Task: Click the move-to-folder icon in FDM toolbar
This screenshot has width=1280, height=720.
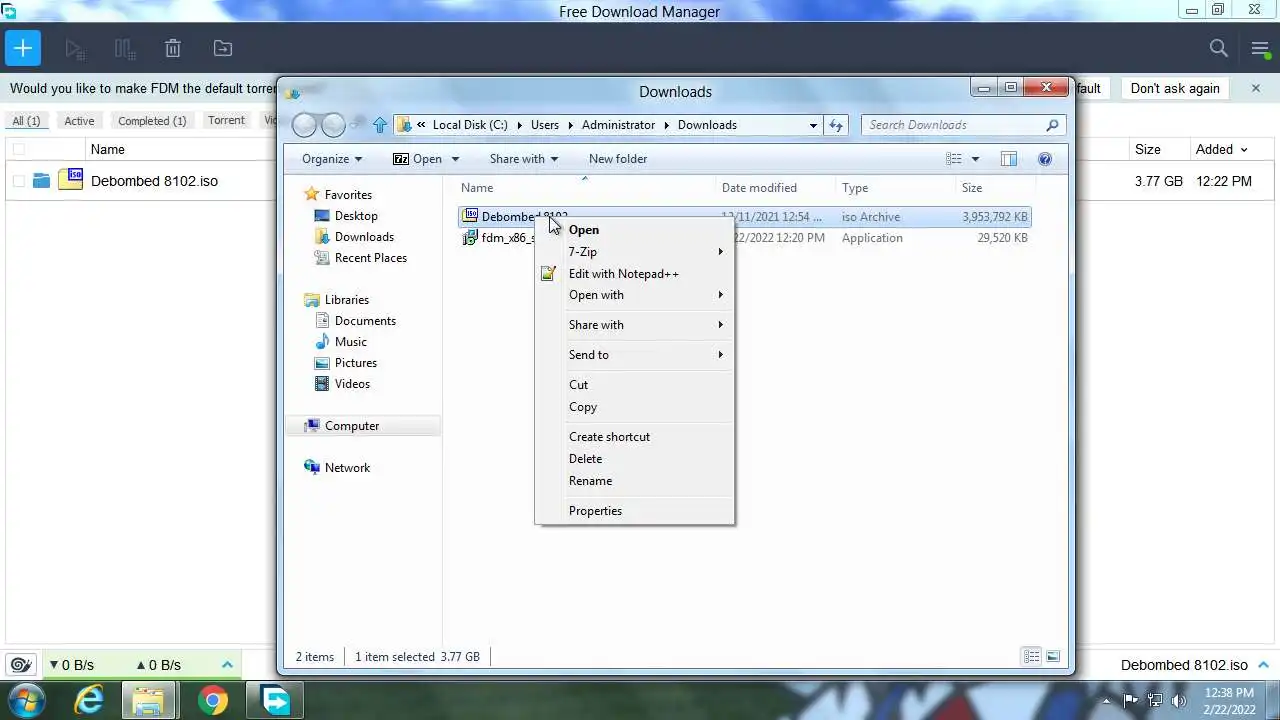Action: coord(223,48)
